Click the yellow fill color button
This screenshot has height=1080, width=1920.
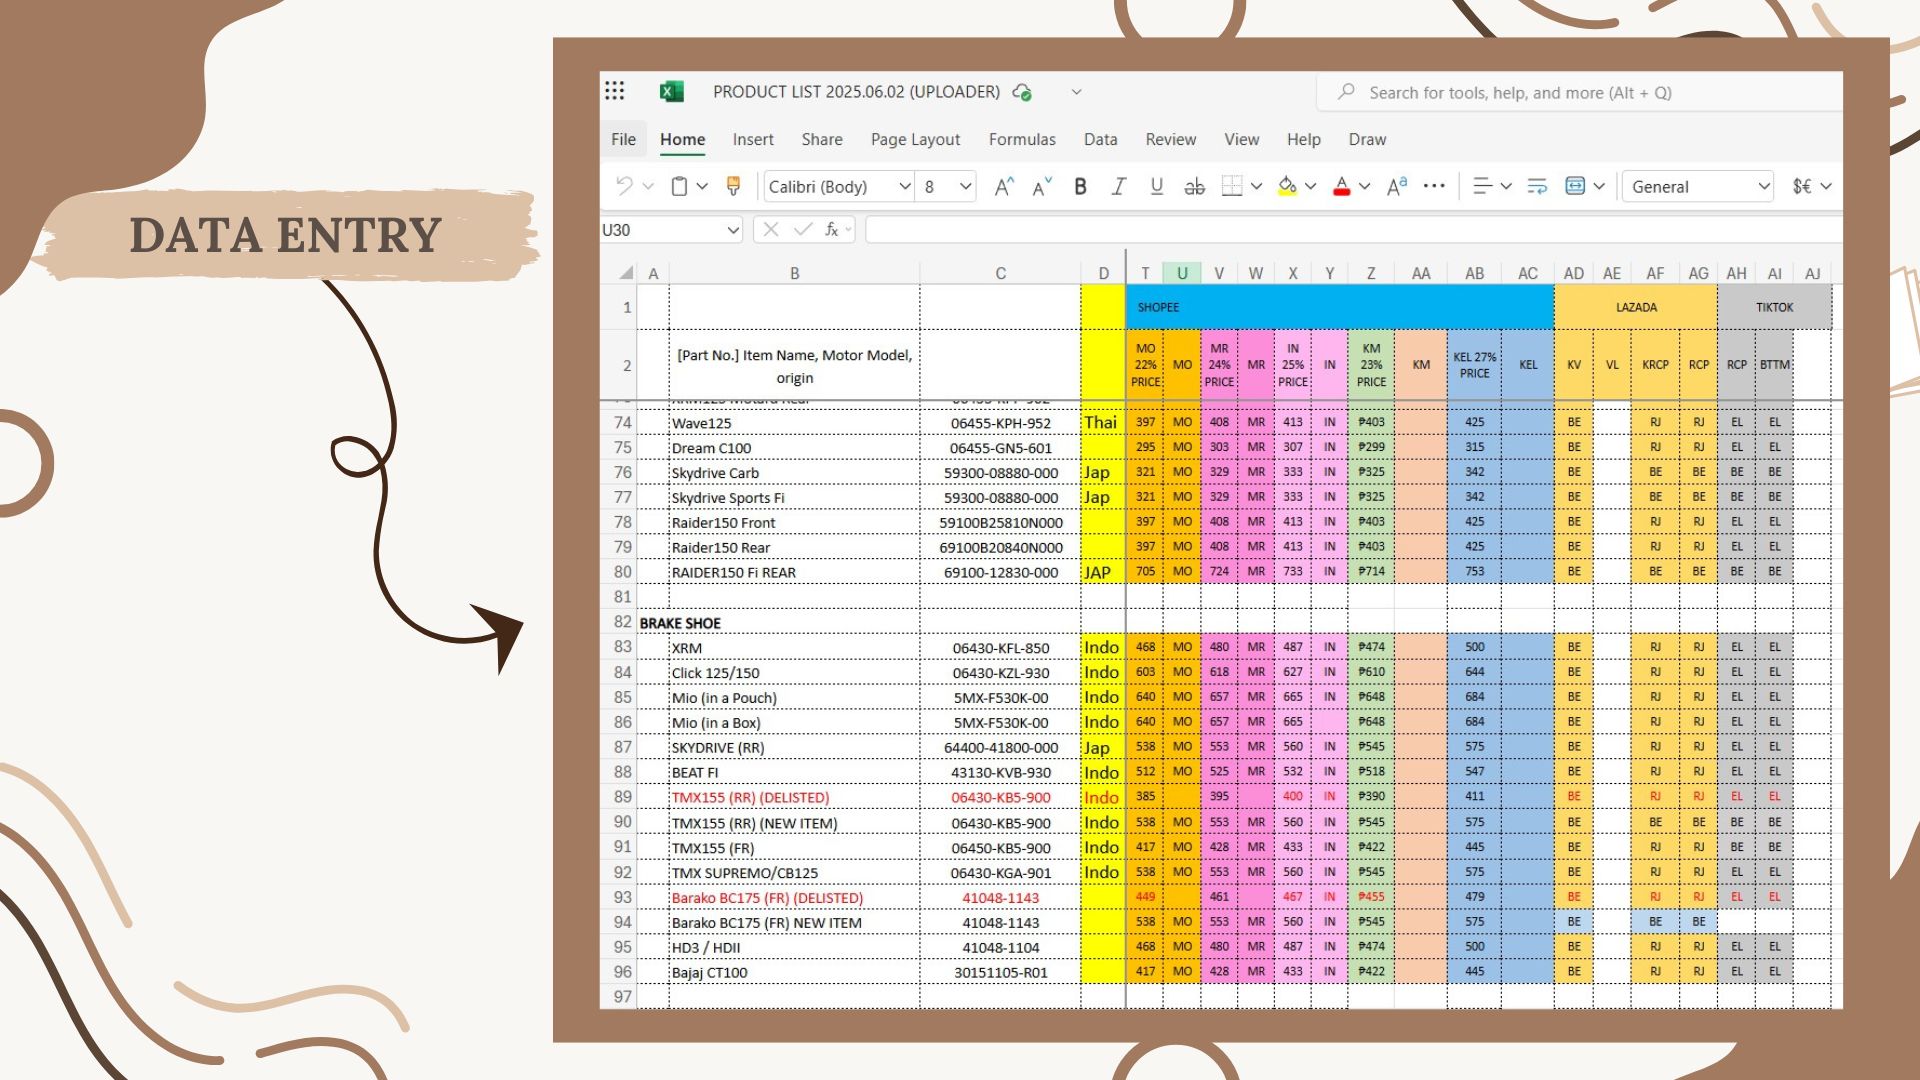click(x=1287, y=186)
